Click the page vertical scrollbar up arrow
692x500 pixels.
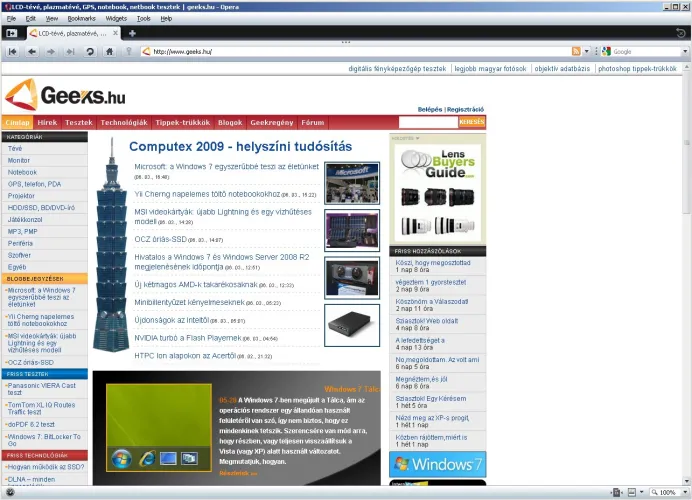pos(687,67)
